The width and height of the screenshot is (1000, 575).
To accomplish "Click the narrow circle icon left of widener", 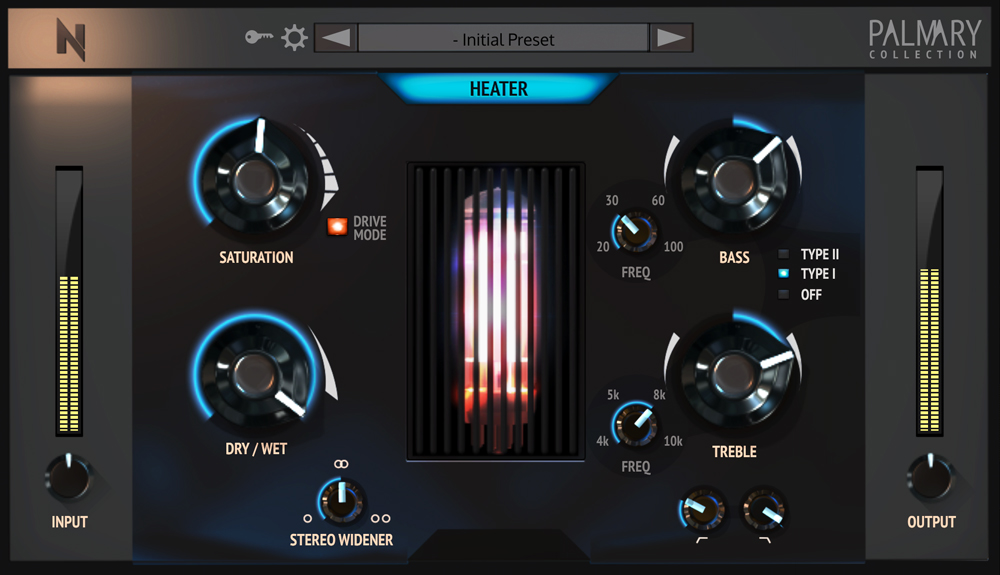I will pyautogui.click(x=307, y=518).
